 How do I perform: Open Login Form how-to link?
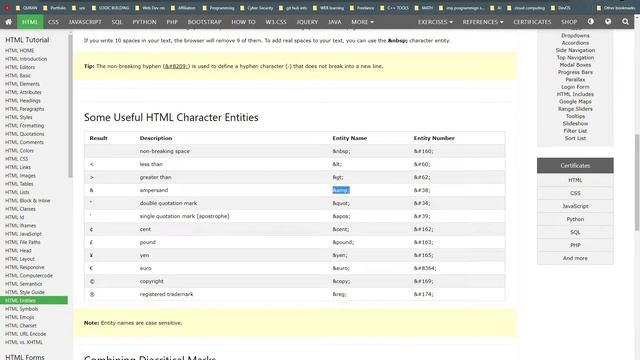pos(575,87)
